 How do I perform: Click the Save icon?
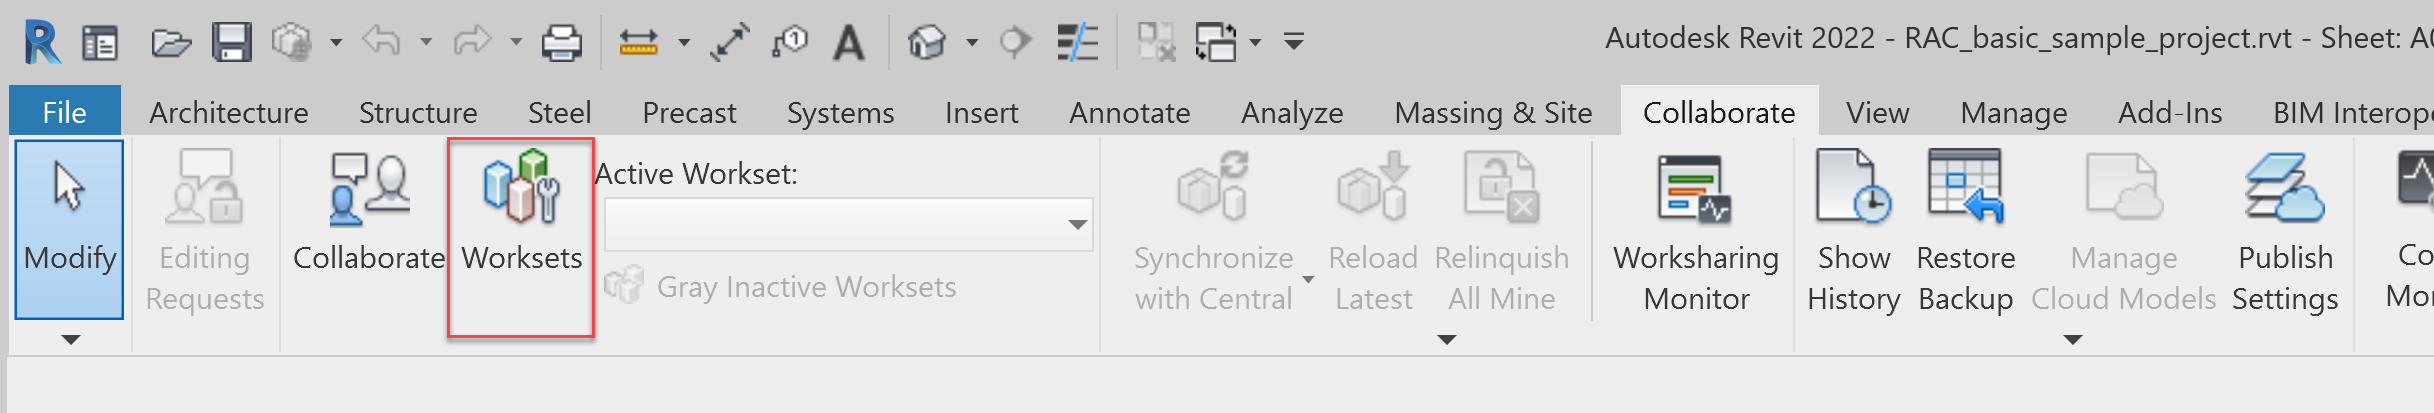[x=231, y=42]
